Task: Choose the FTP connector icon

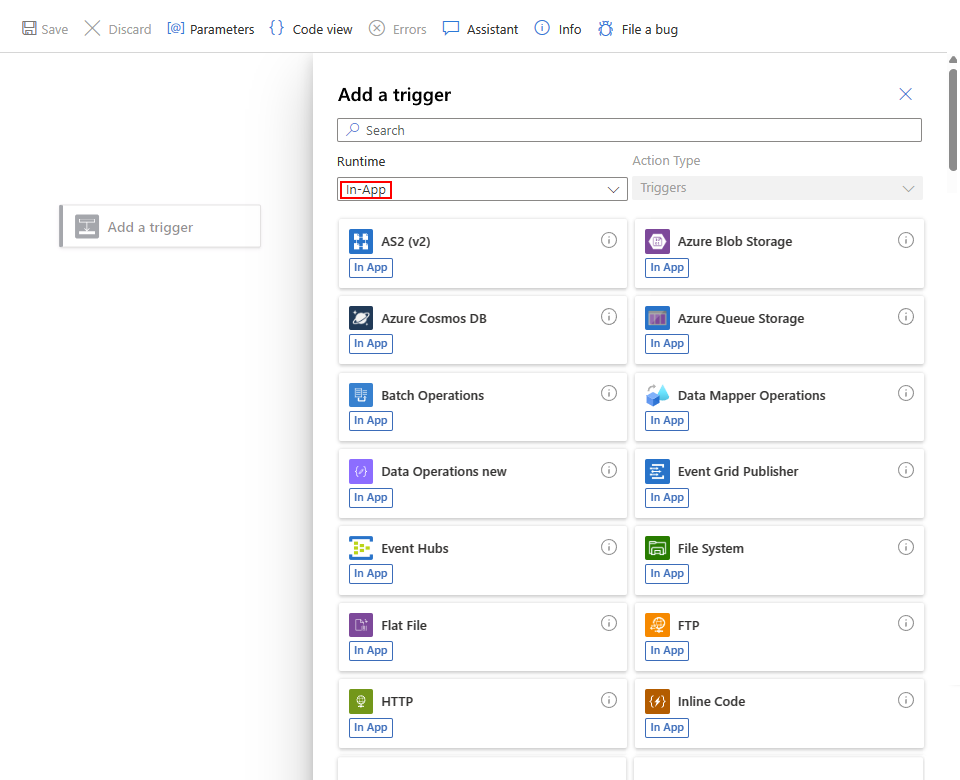Action: pyautogui.click(x=657, y=625)
